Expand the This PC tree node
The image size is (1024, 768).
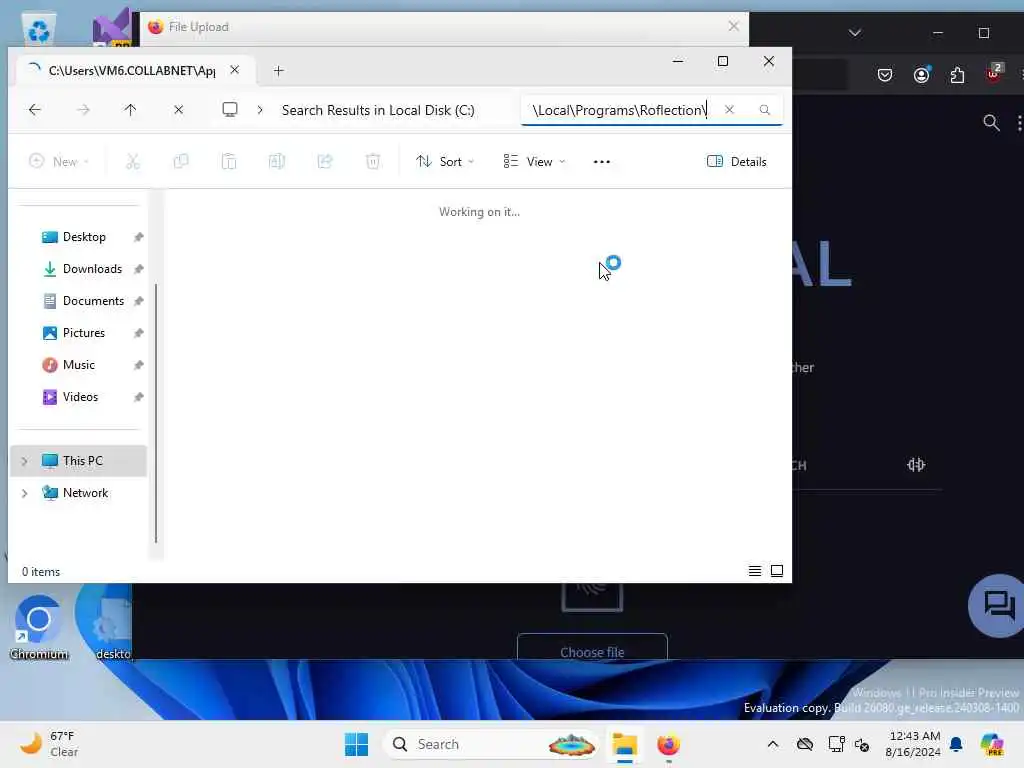(24, 461)
